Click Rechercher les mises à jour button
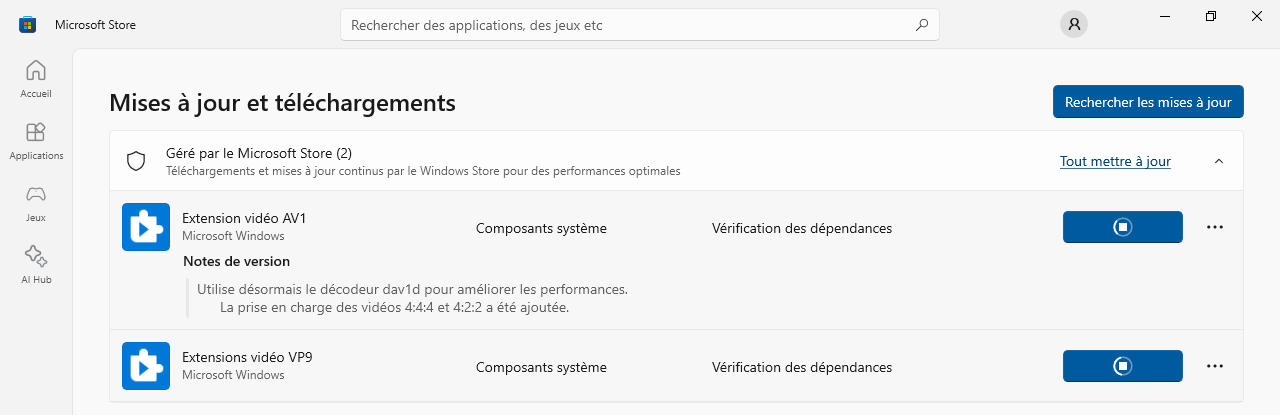Viewport: 1280px width, 415px height. tap(1148, 102)
